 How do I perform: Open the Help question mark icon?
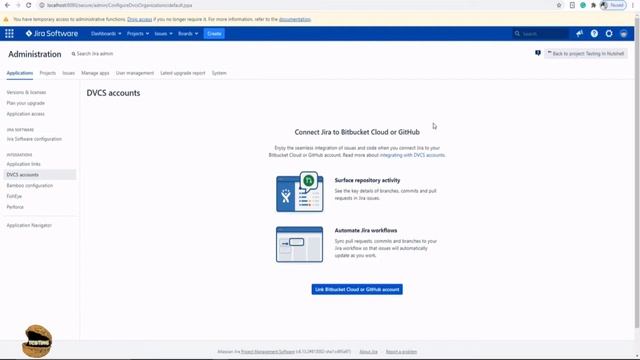tap(594, 33)
